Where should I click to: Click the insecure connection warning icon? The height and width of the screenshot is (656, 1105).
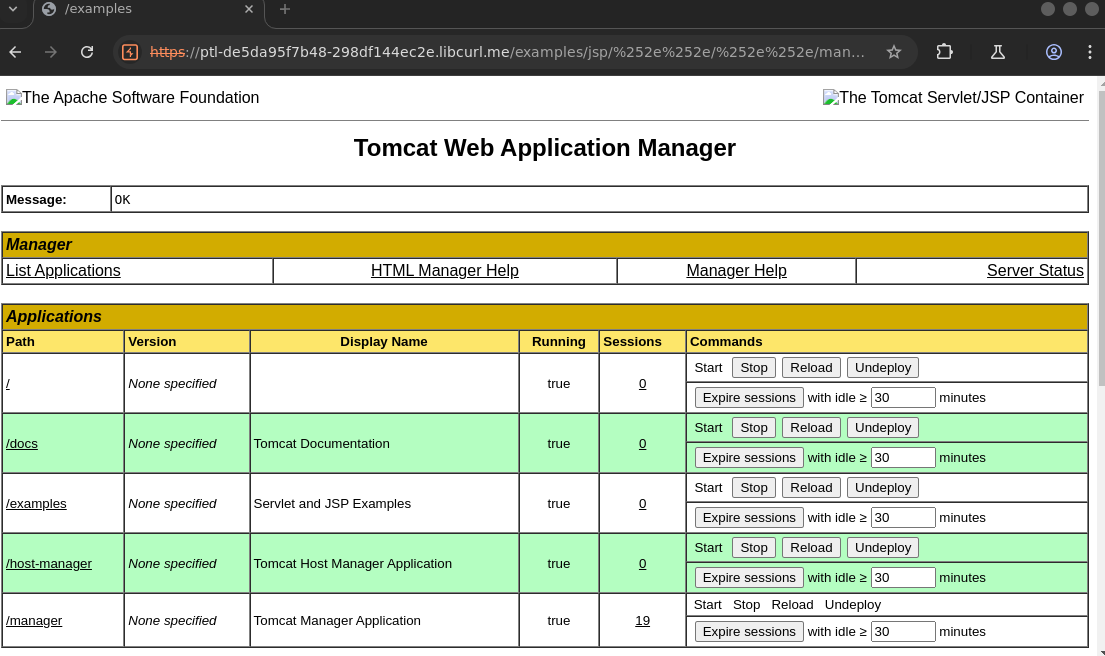coord(130,52)
